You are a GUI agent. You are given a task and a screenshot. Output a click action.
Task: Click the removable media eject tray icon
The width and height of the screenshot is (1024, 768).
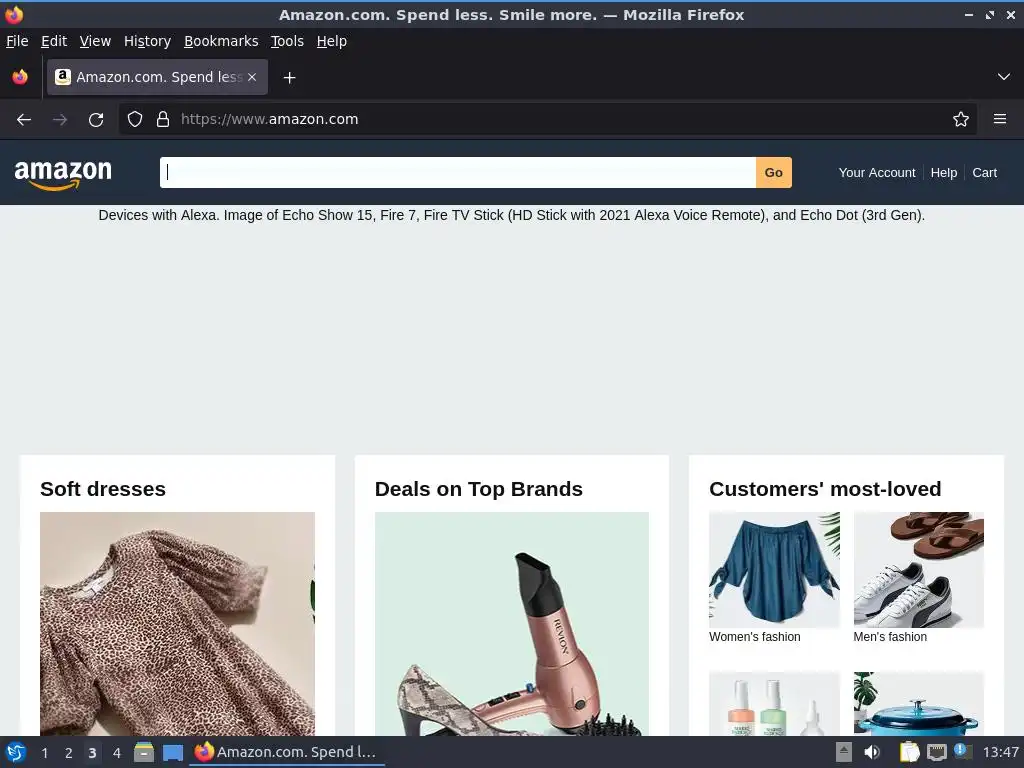(844, 752)
